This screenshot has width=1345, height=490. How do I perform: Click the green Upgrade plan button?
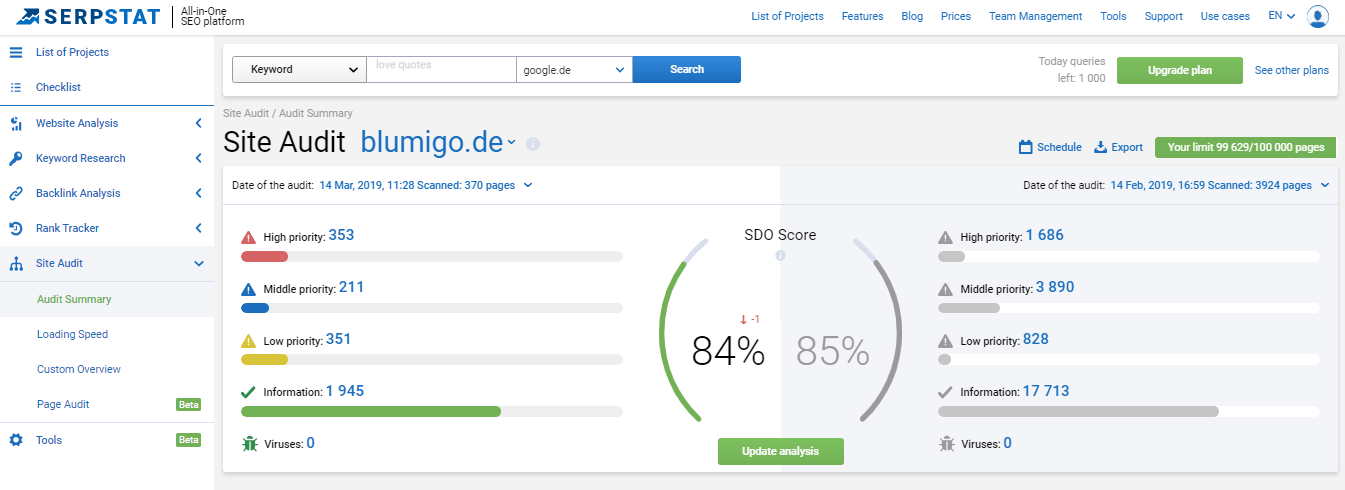1180,70
